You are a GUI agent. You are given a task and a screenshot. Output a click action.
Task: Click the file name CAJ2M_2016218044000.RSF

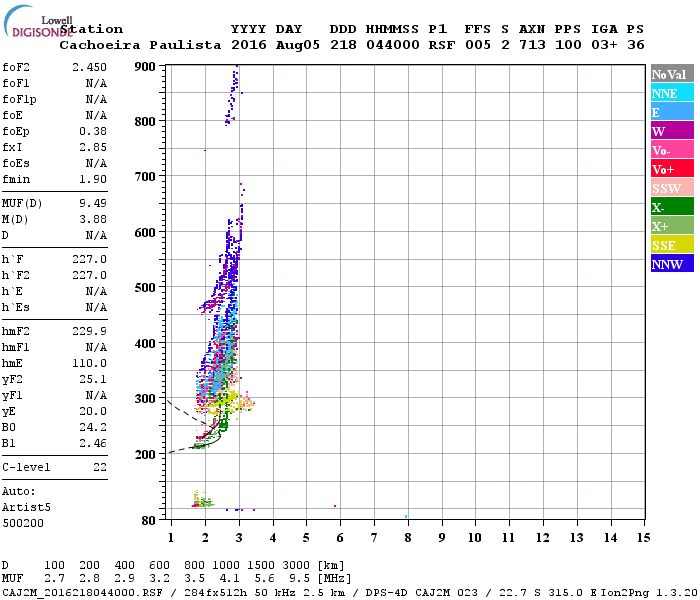click(x=83, y=592)
